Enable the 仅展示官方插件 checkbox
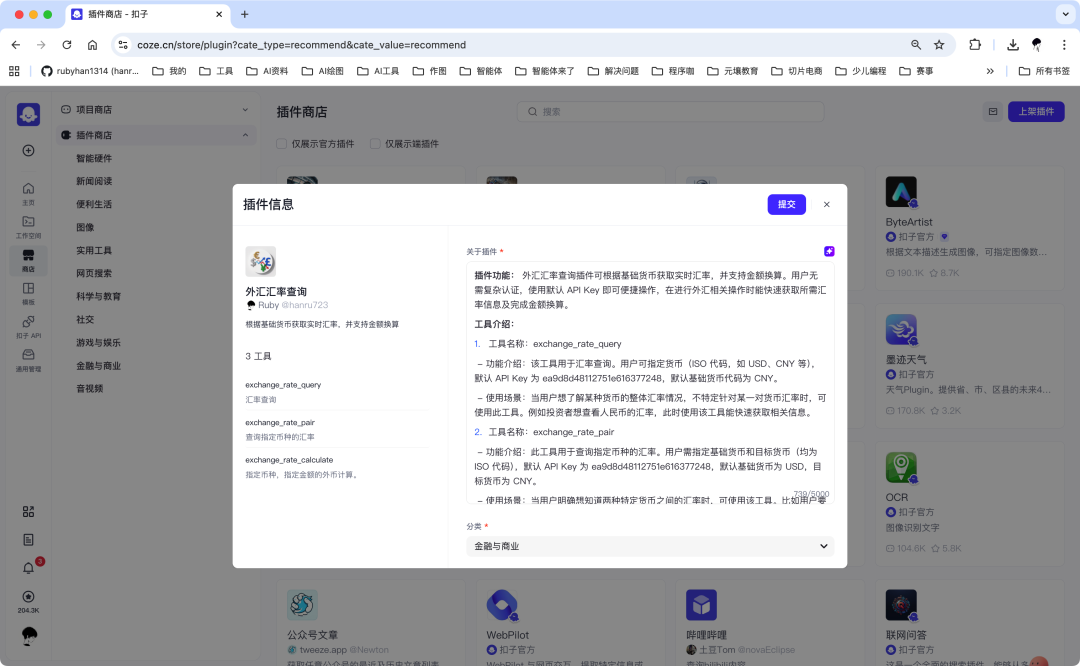Viewport: 1080px width, 666px height. (281, 143)
